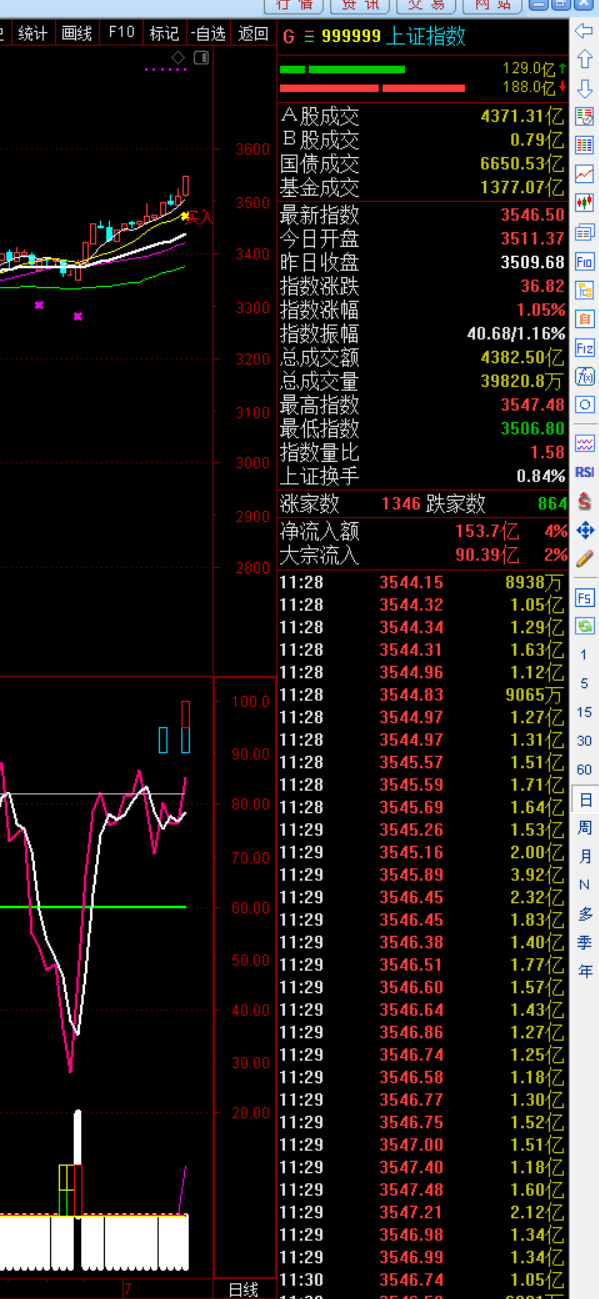Click the down-arrow next stock icon
The image size is (599, 1299).
click(x=584, y=89)
